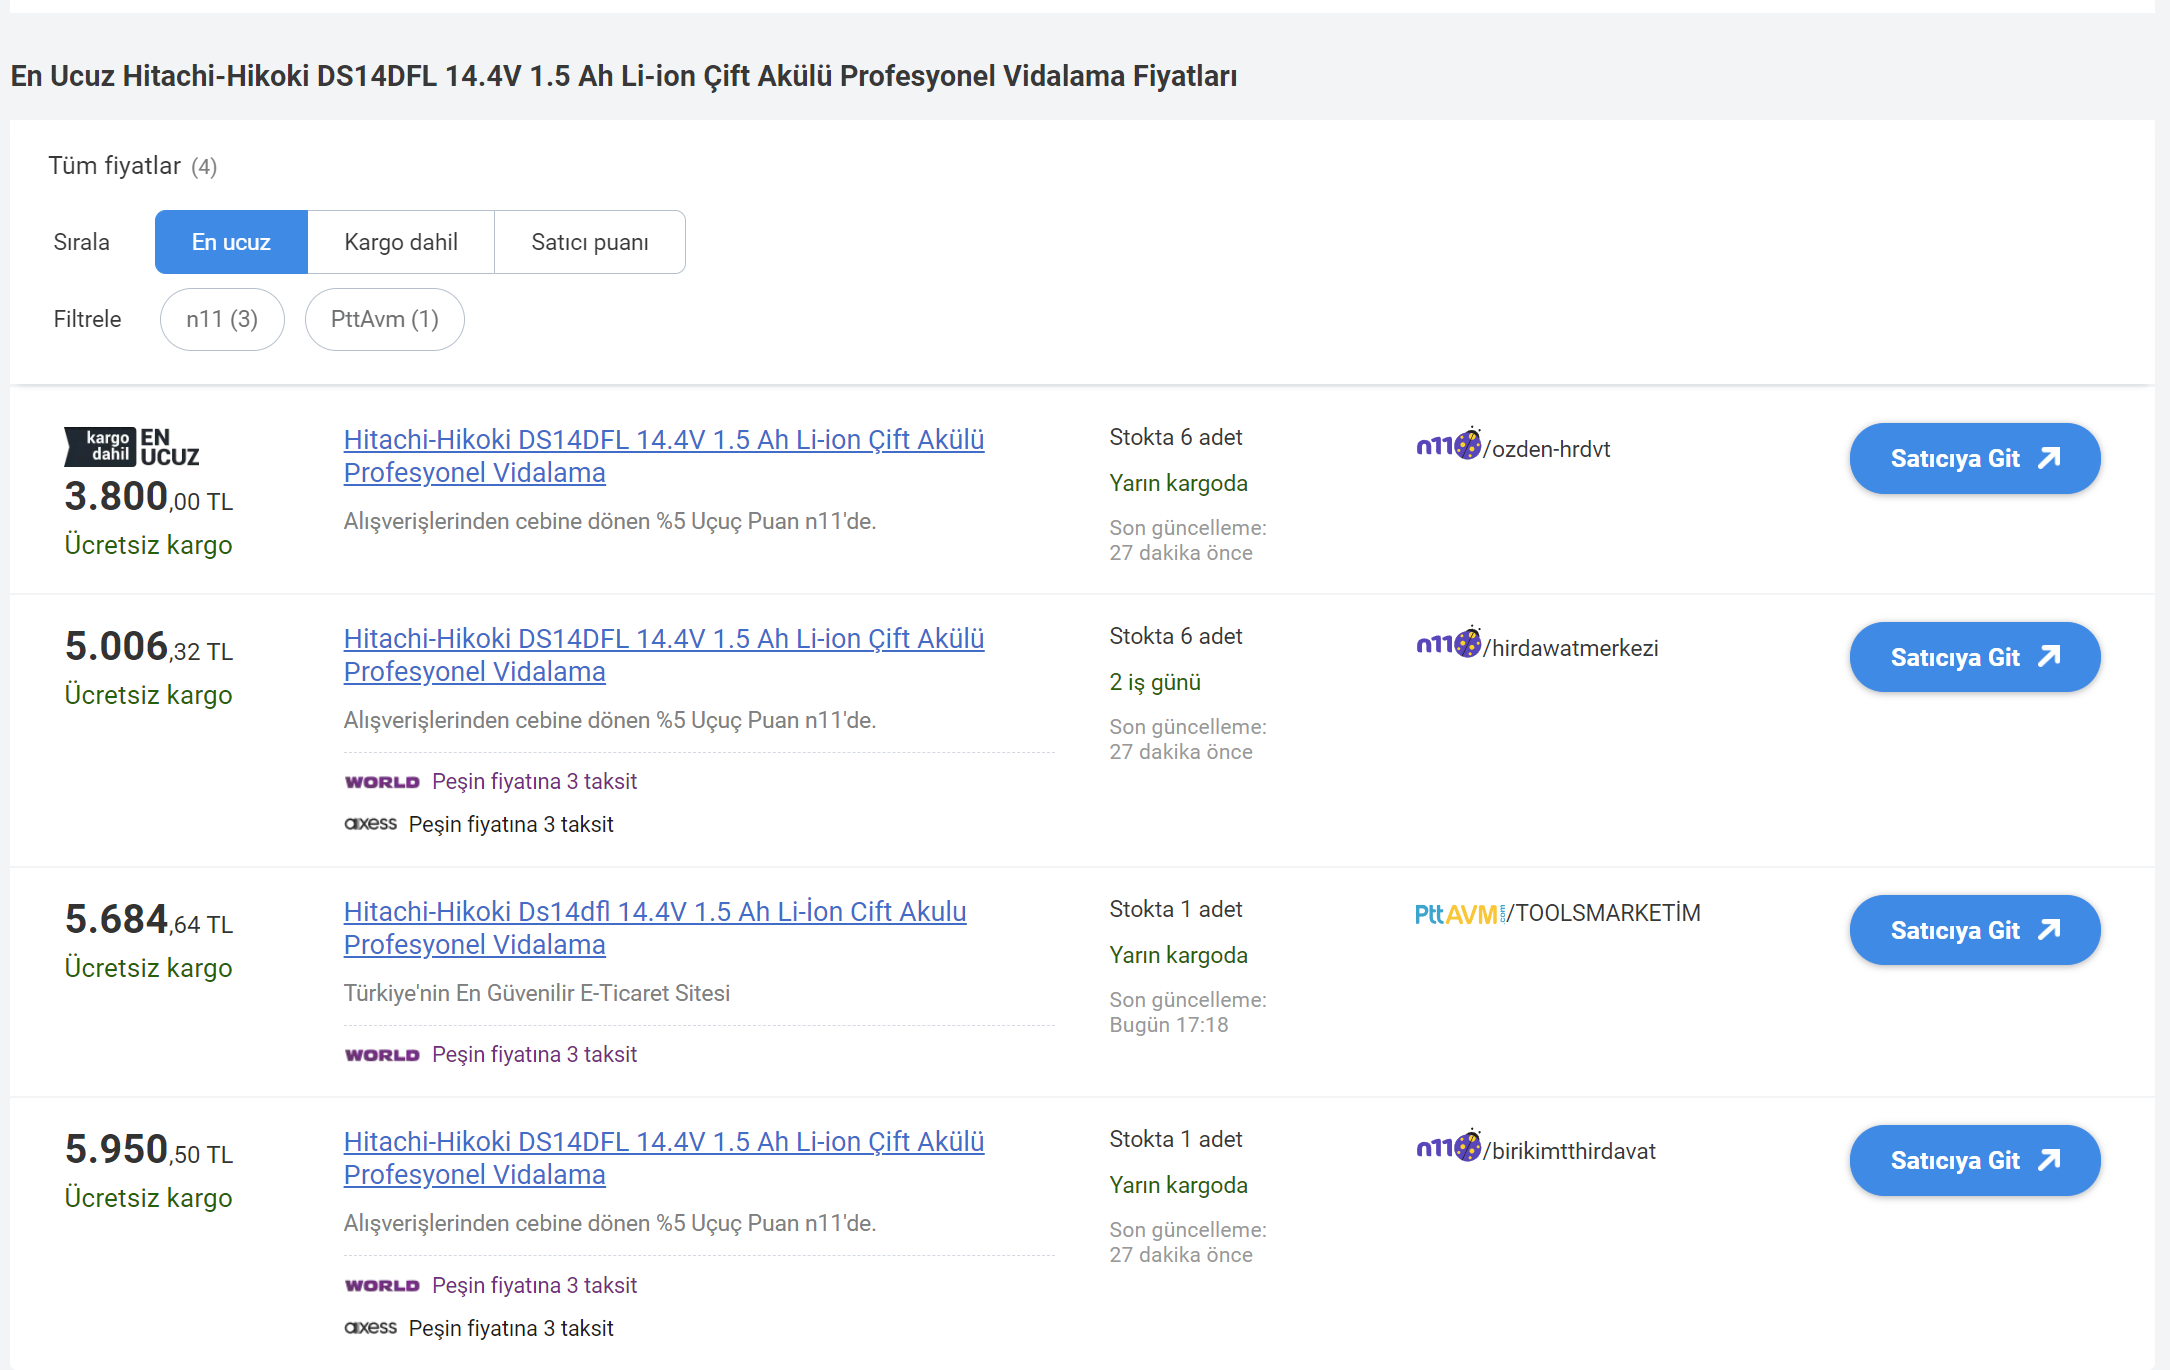The height and width of the screenshot is (1370, 2170).
Task: Click the World card logo in 5.006,32 TL row
Action: [382, 782]
